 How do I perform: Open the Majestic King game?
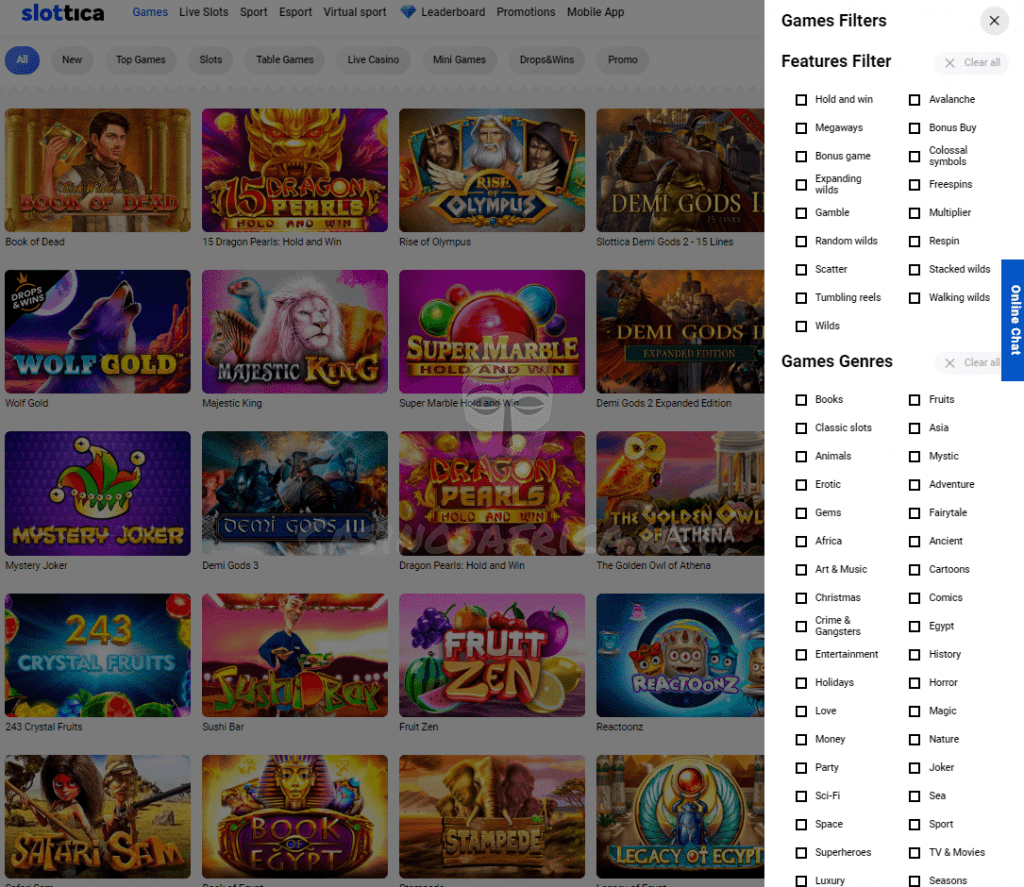tap(295, 332)
